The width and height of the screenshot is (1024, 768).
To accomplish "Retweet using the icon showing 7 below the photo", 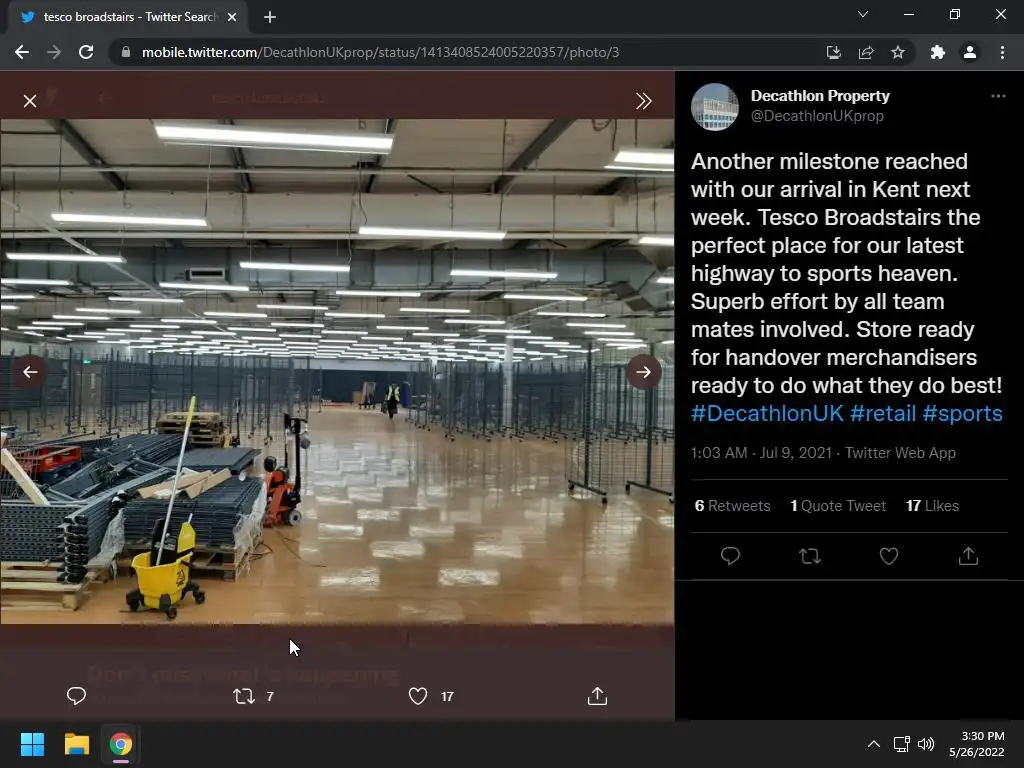I will pyautogui.click(x=253, y=696).
